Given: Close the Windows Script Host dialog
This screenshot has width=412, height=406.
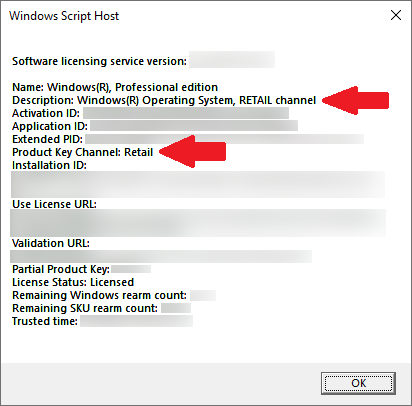Looking at the screenshot, I should pyautogui.click(x=396, y=15).
